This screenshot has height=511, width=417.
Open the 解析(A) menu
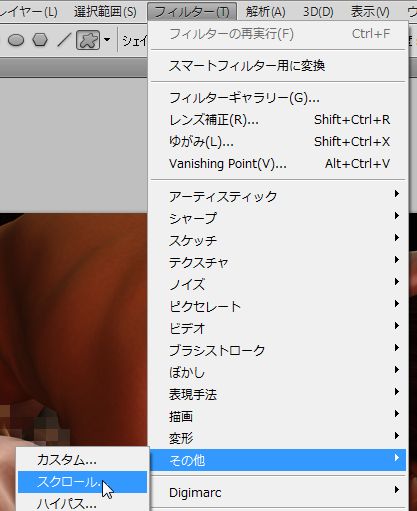coord(266,12)
